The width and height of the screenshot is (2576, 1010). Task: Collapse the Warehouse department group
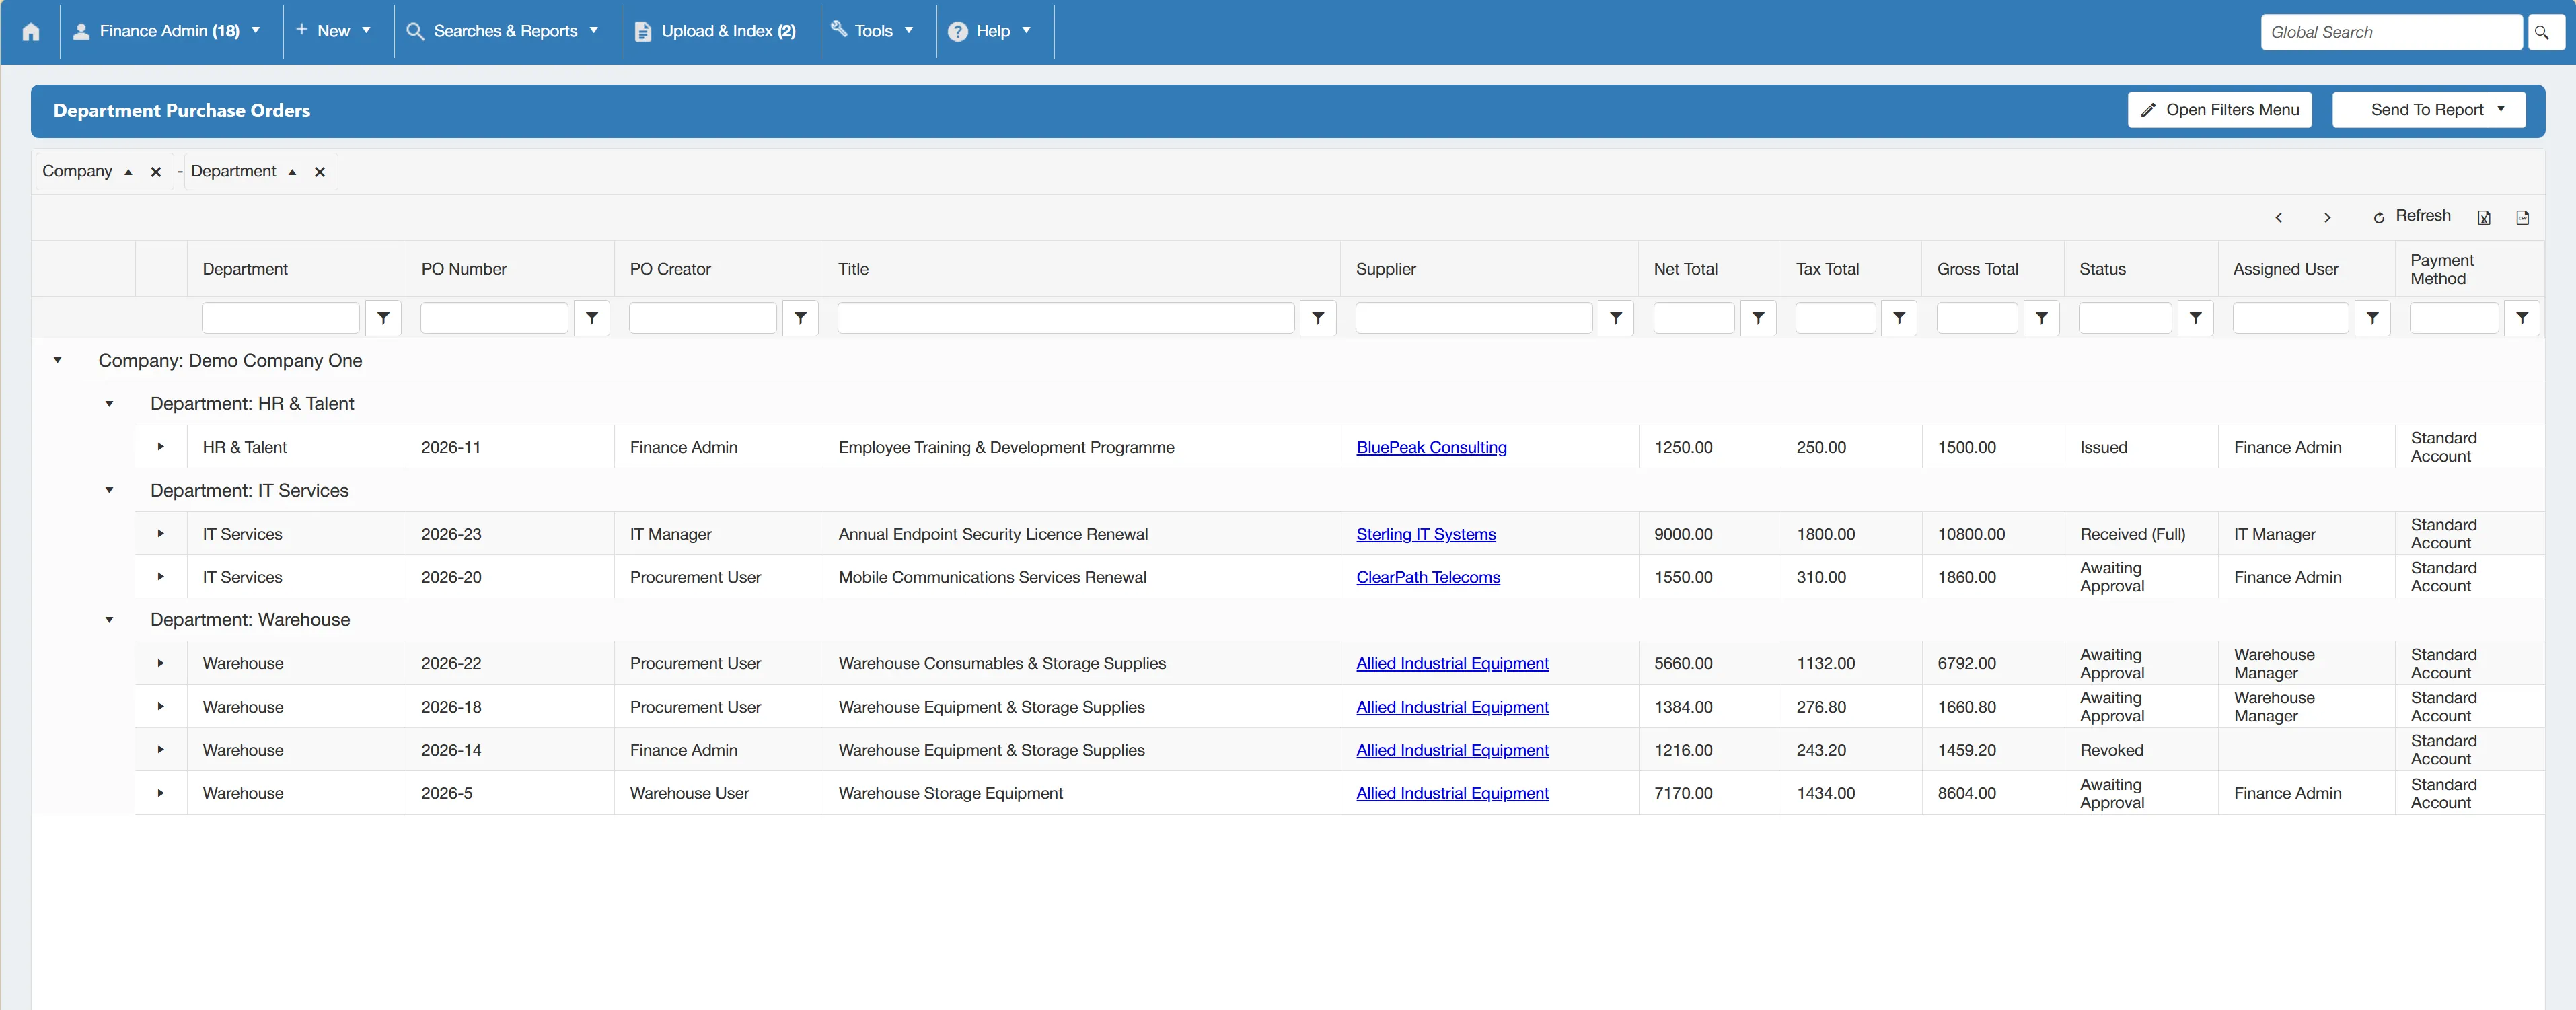[x=109, y=620]
